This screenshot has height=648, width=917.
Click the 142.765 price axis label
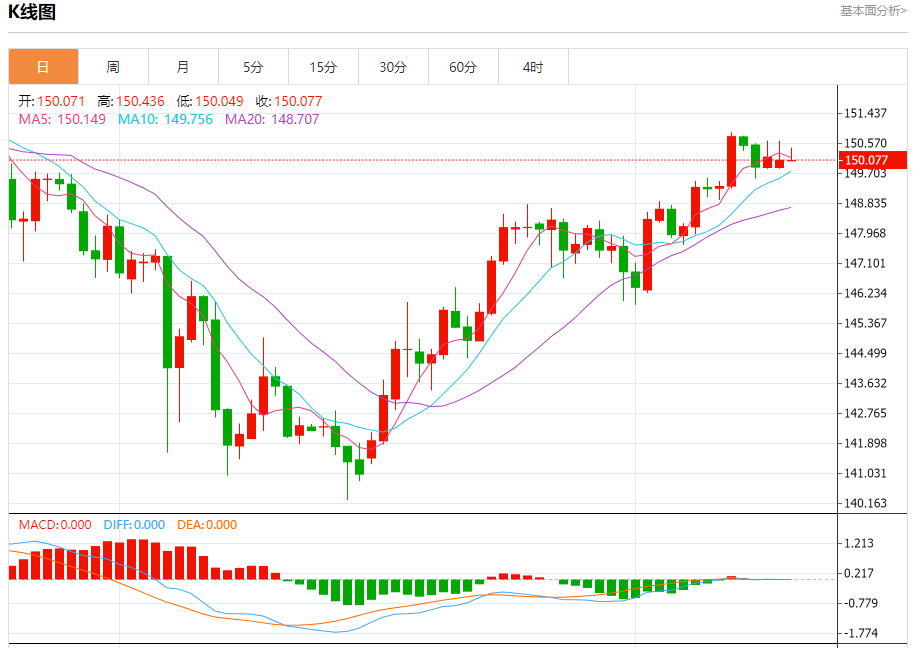click(x=866, y=413)
